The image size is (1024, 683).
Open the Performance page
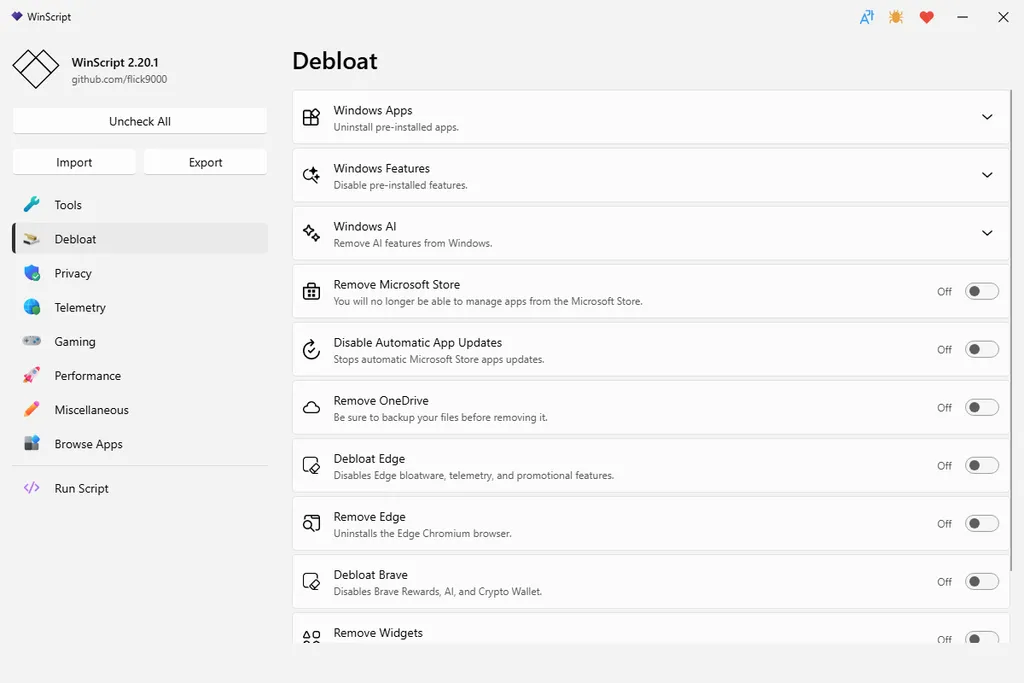(140, 375)
